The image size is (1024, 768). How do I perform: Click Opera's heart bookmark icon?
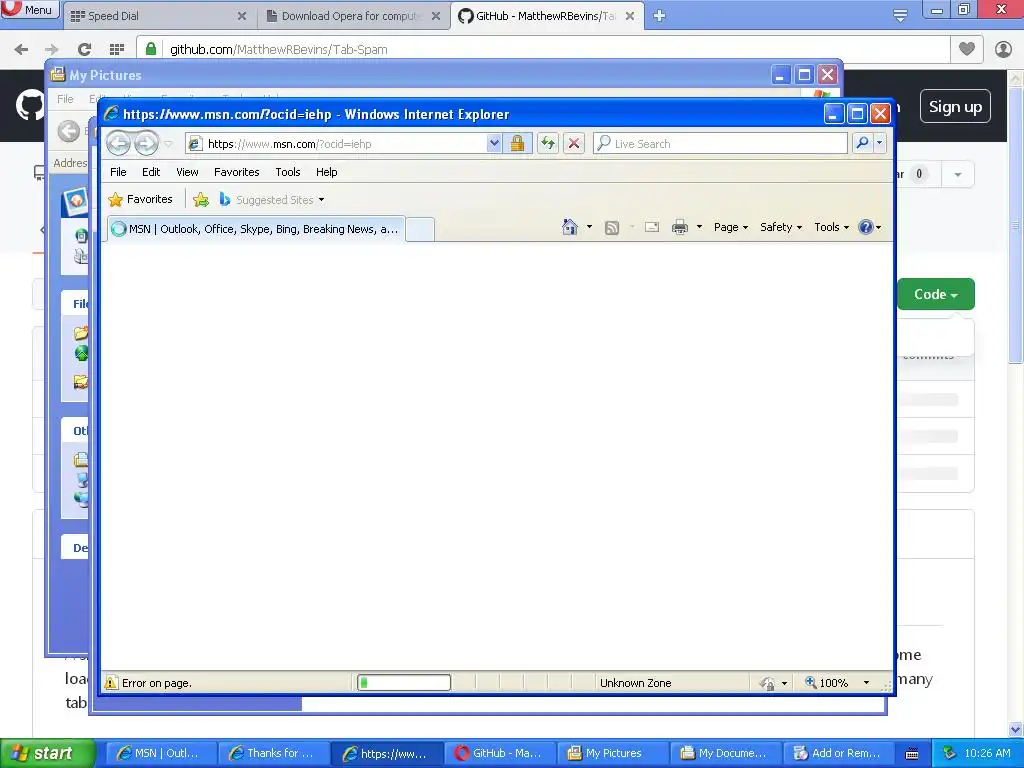coord(967,49)
